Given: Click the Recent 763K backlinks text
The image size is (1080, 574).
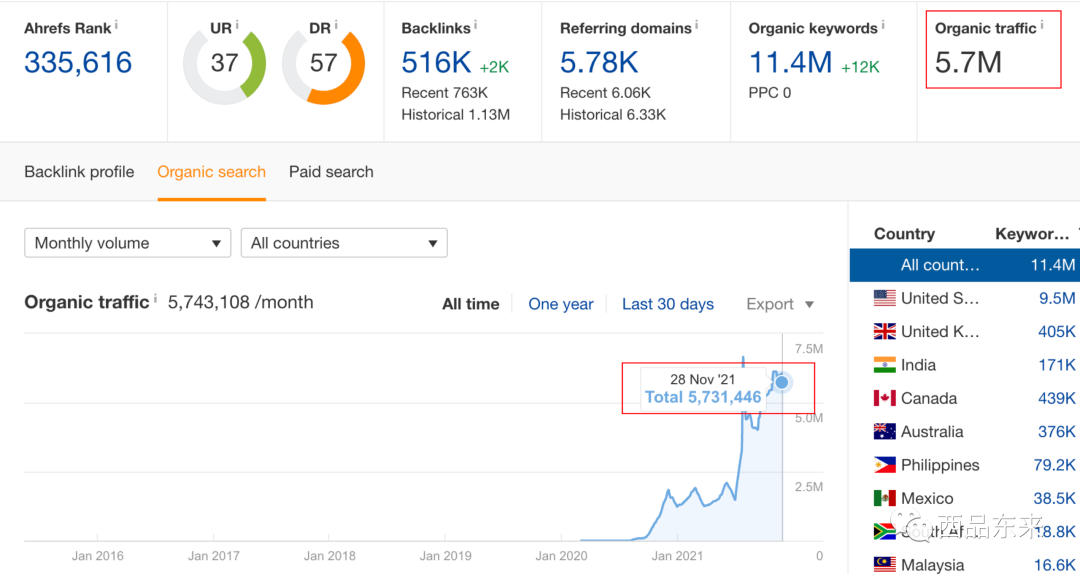Looking at the screenshot, I should pos(446,92).
